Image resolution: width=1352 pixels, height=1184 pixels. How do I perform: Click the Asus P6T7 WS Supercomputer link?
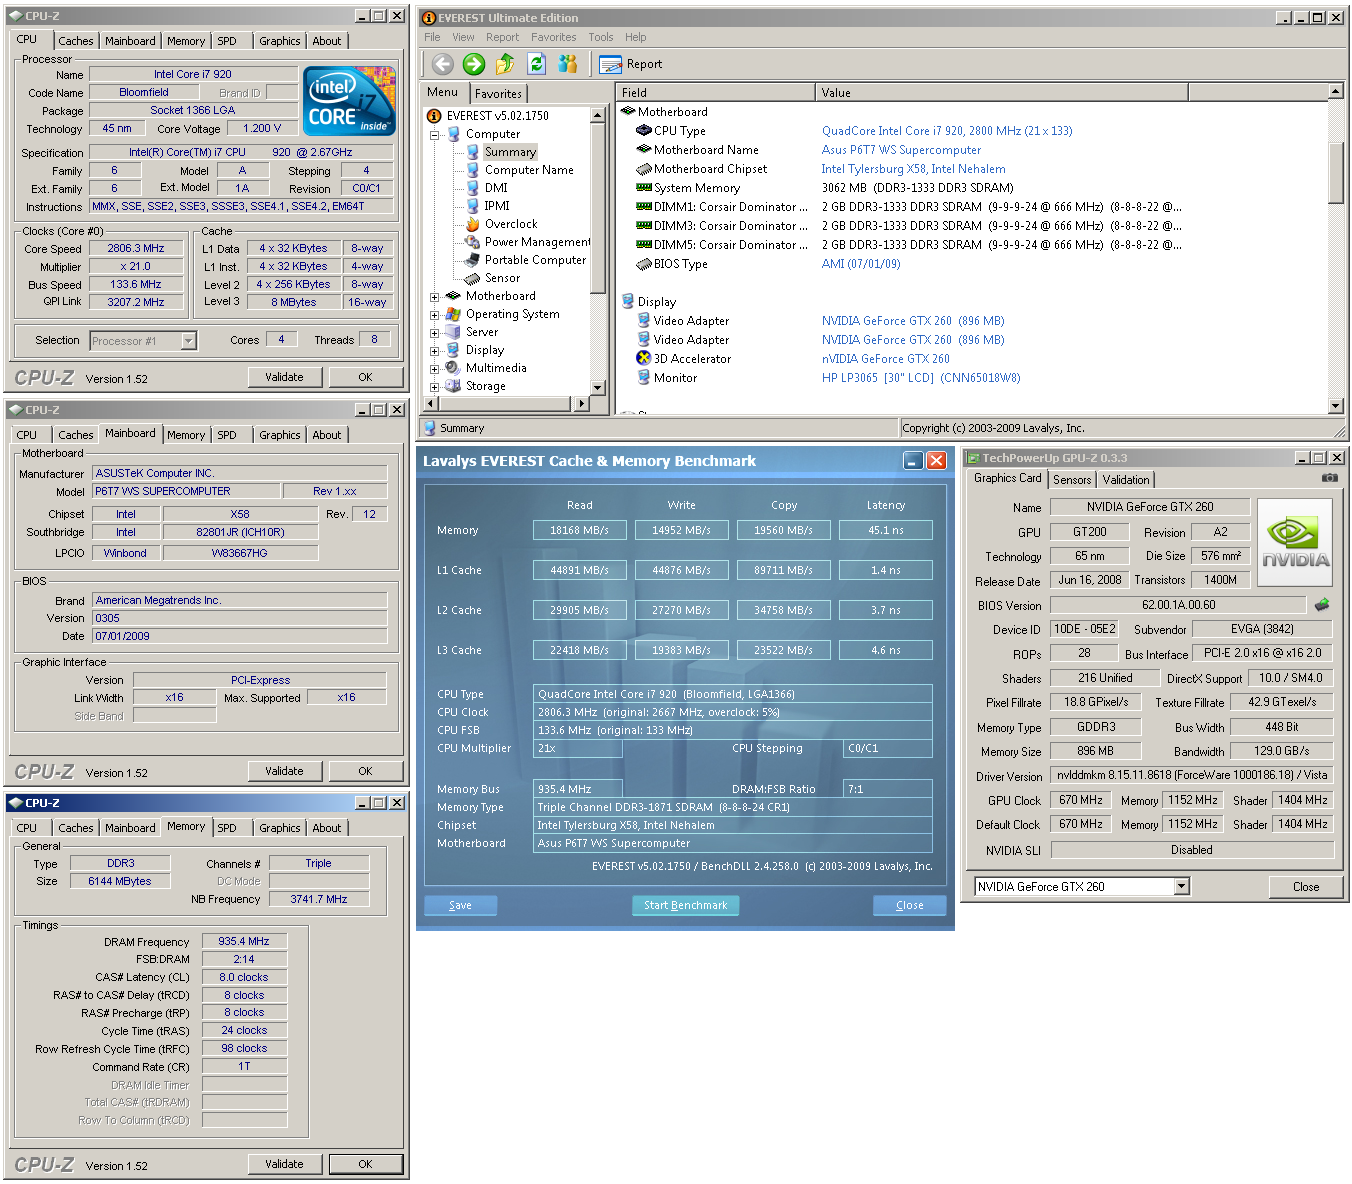tap(901, 150)
